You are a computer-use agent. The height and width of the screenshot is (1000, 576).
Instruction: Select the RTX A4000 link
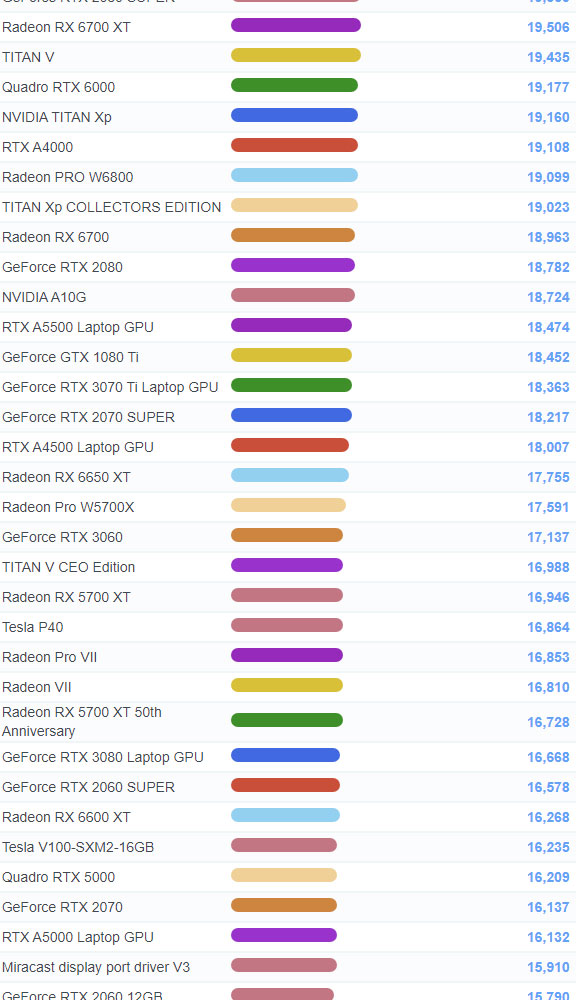38,147
